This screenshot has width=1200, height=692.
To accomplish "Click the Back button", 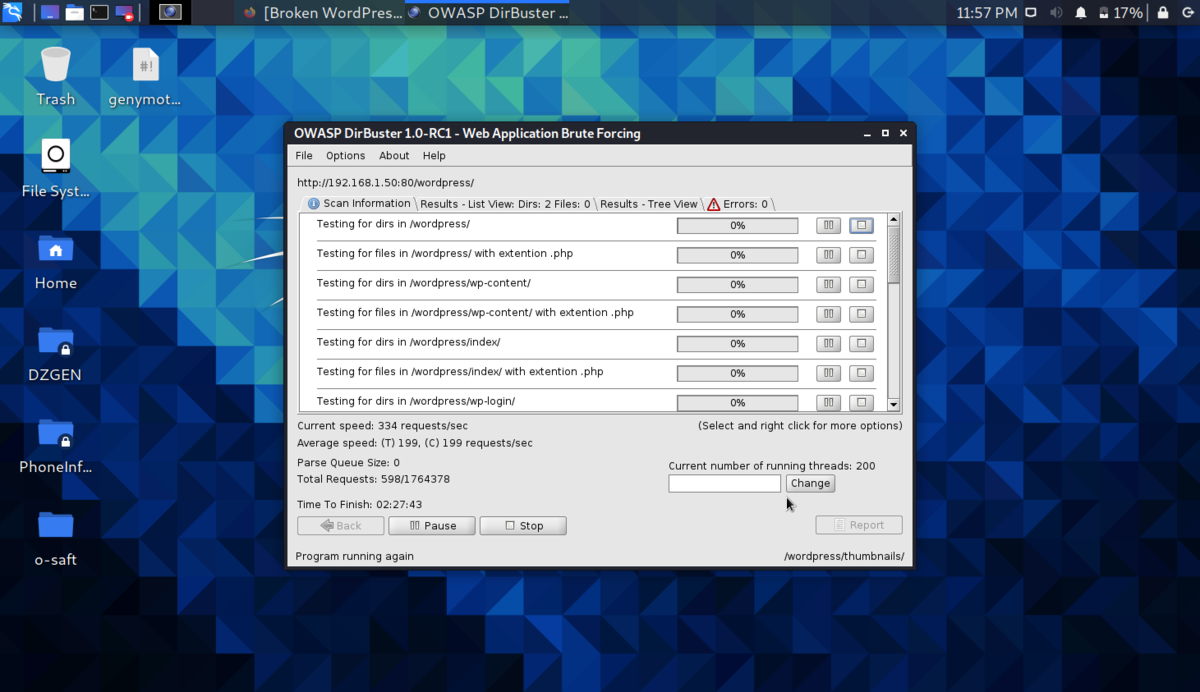I will click(341, 526).
